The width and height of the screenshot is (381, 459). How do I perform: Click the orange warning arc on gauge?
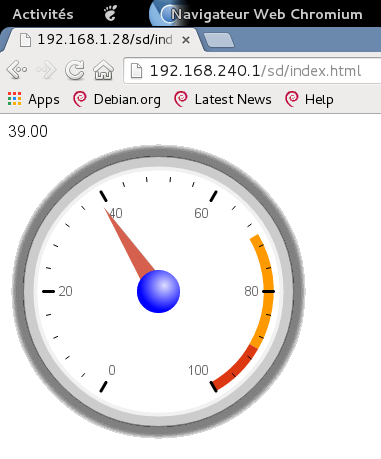point(269,292)
